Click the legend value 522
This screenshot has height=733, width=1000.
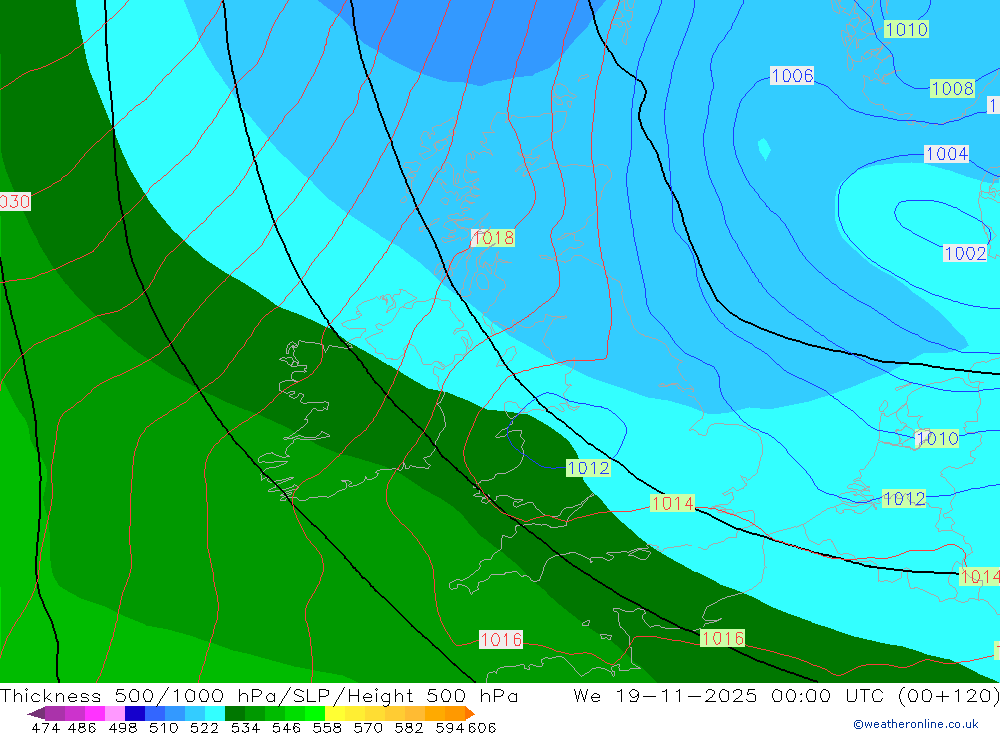point(204,727)
